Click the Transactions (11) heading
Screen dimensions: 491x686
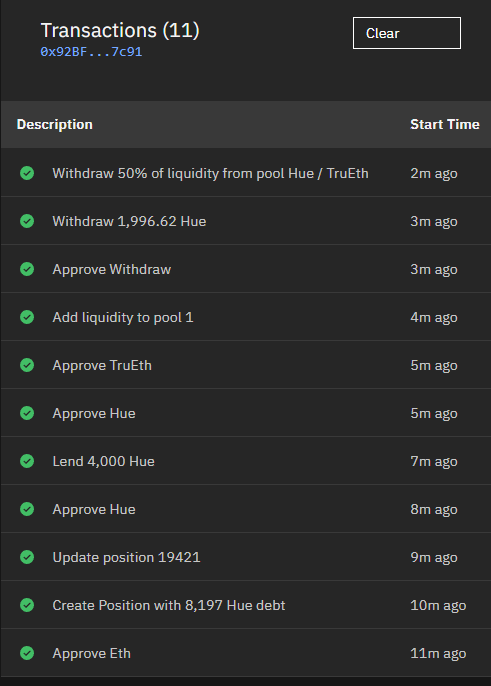120,31
